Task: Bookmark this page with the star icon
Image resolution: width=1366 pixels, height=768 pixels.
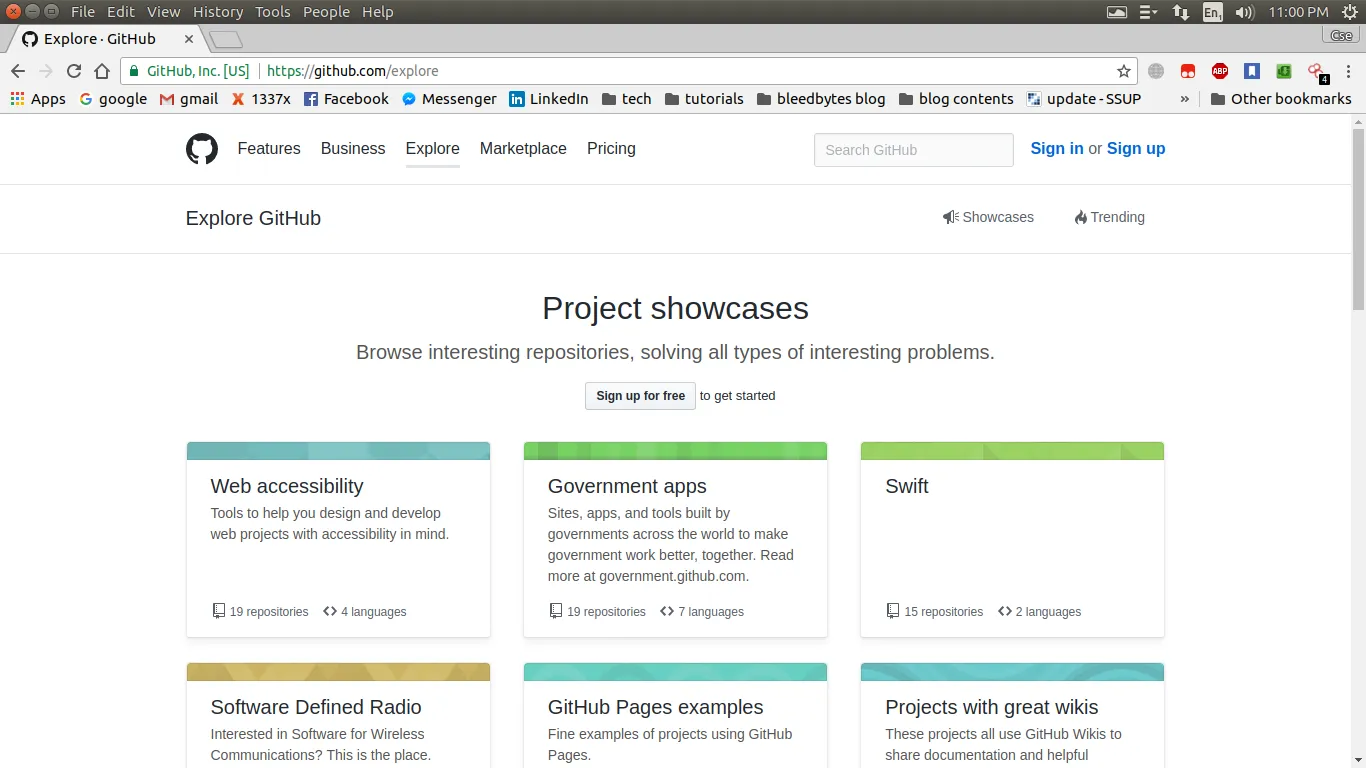Action: point(1124,71)
